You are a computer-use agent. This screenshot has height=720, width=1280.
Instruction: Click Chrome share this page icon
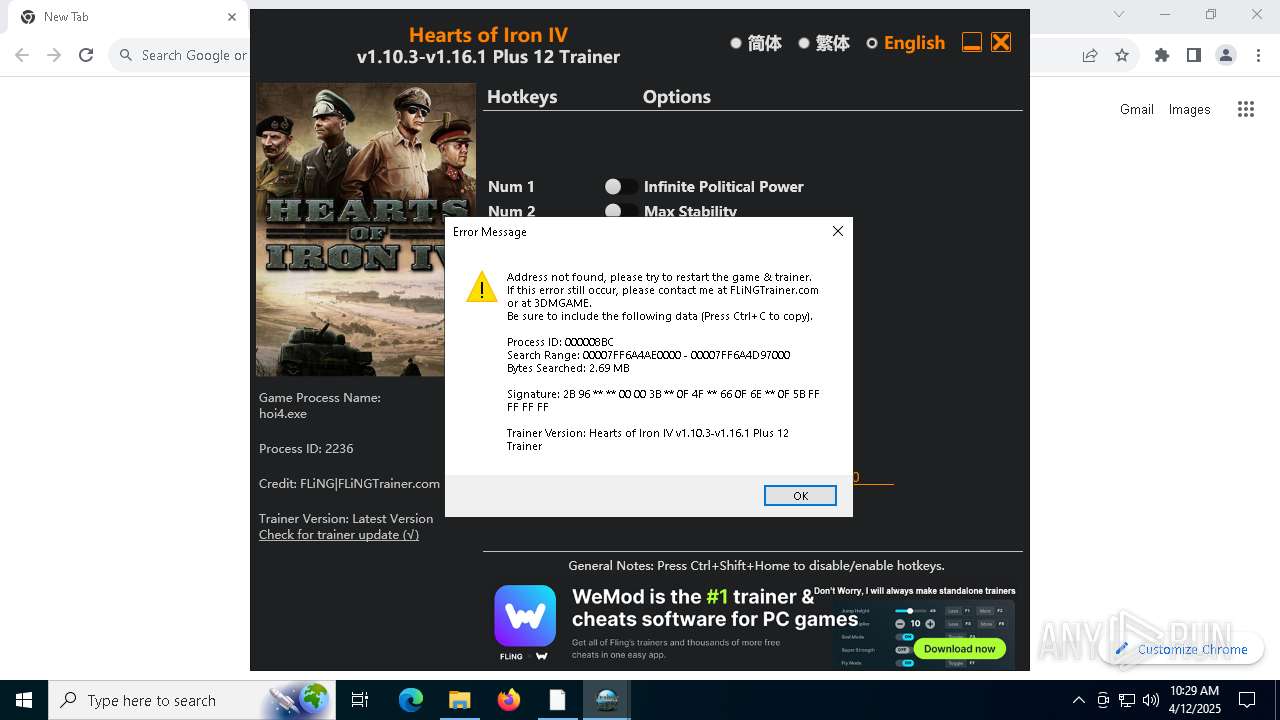click(x=1090, y=56)
